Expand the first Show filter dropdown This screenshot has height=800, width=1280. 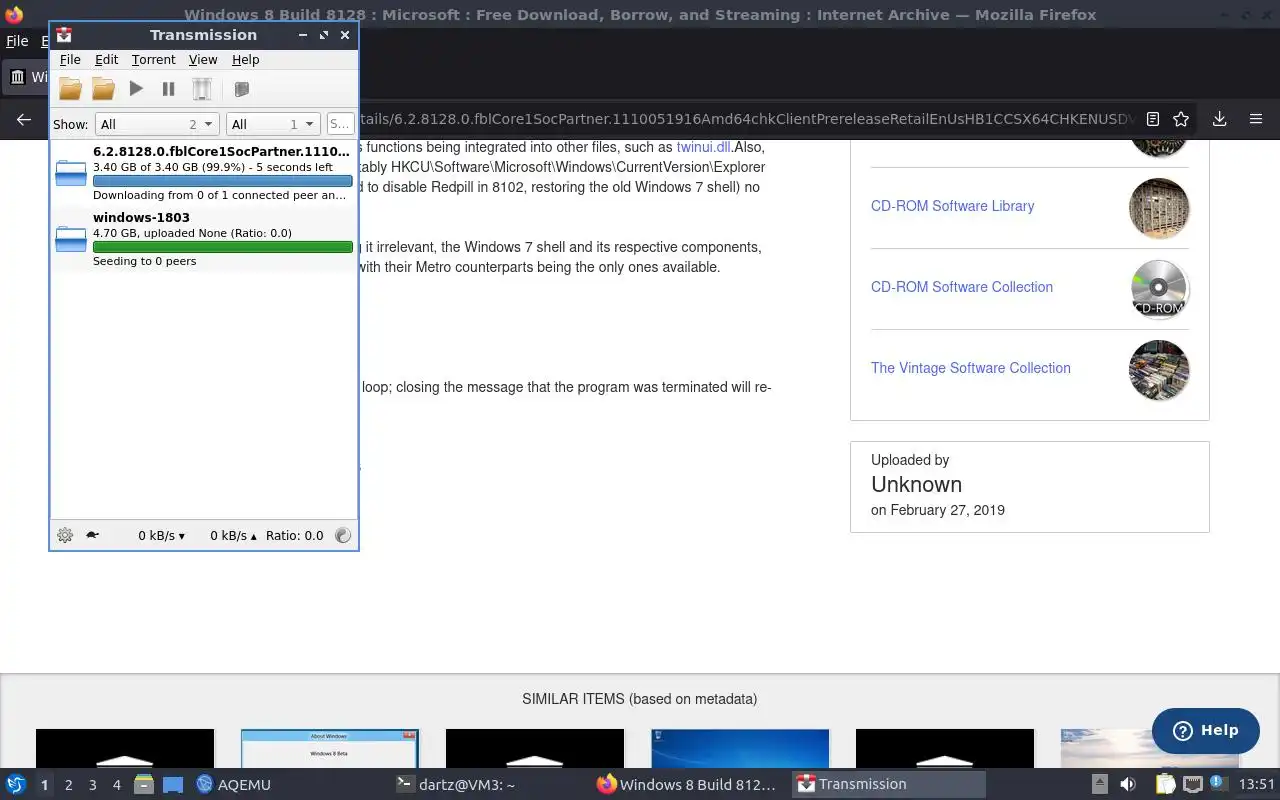157,124
